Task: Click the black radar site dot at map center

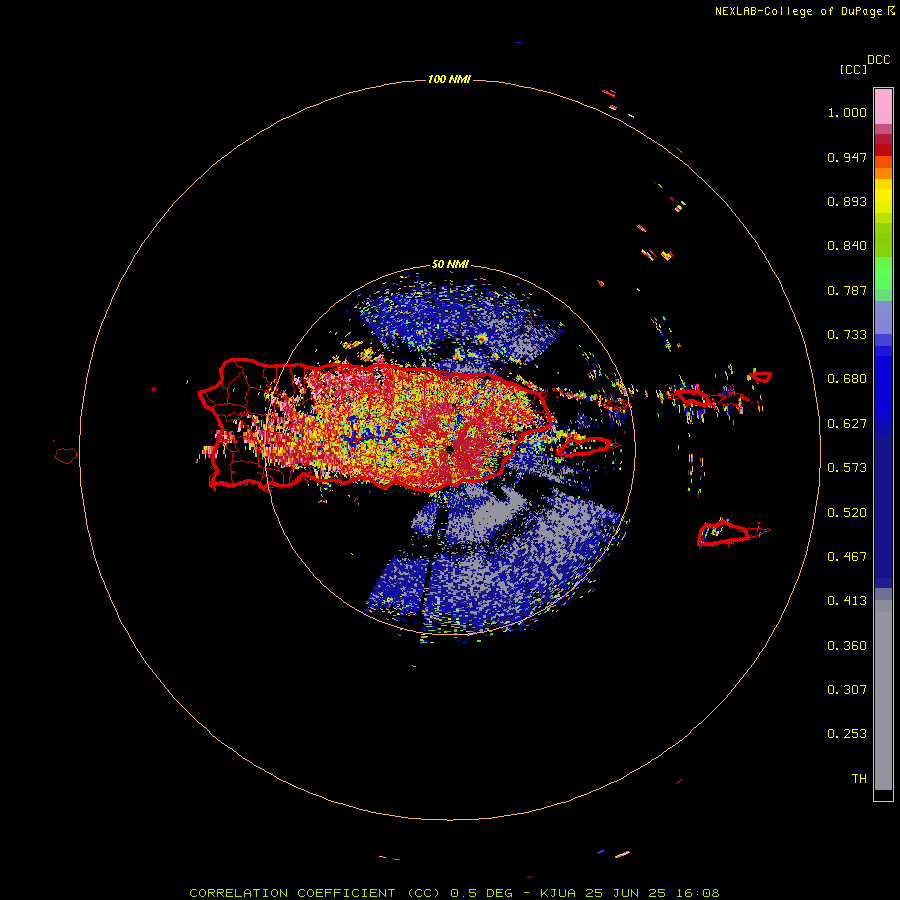Action: pyautogui.click(x=450, y=449)
